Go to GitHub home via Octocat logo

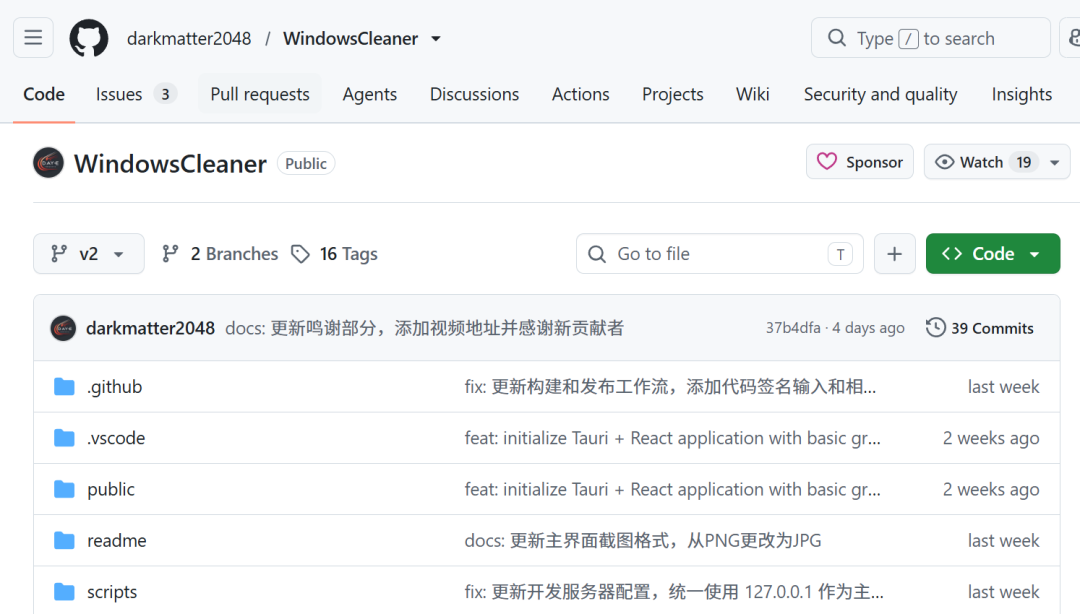89,38
